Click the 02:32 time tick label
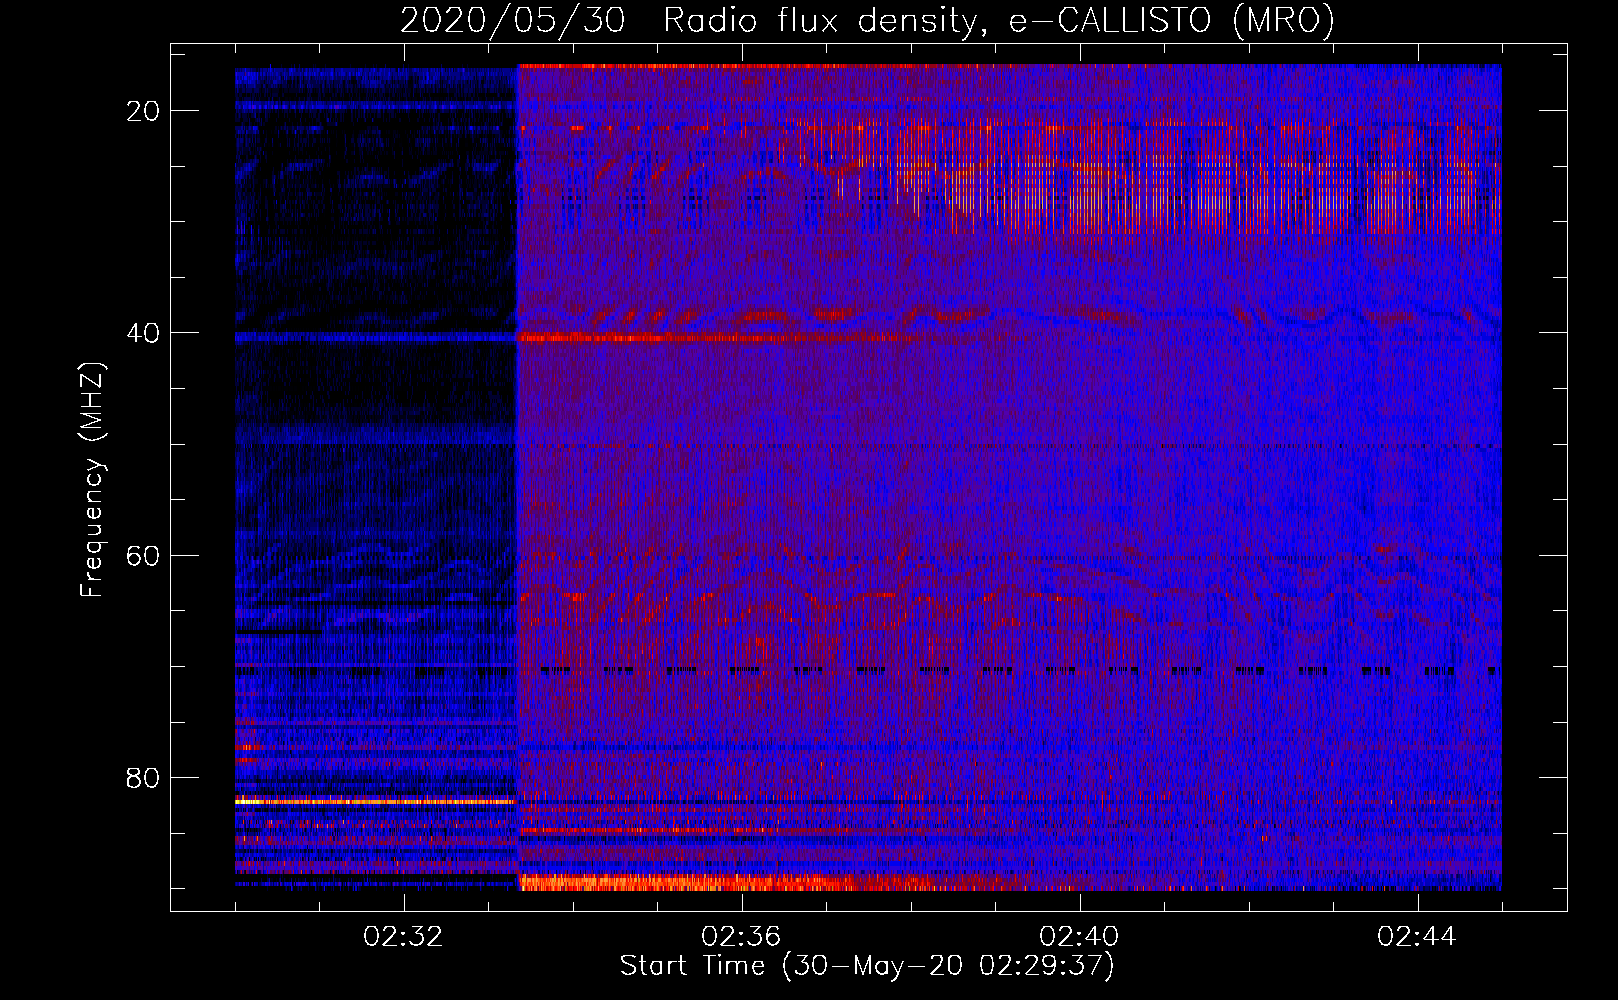 point(404,937)
